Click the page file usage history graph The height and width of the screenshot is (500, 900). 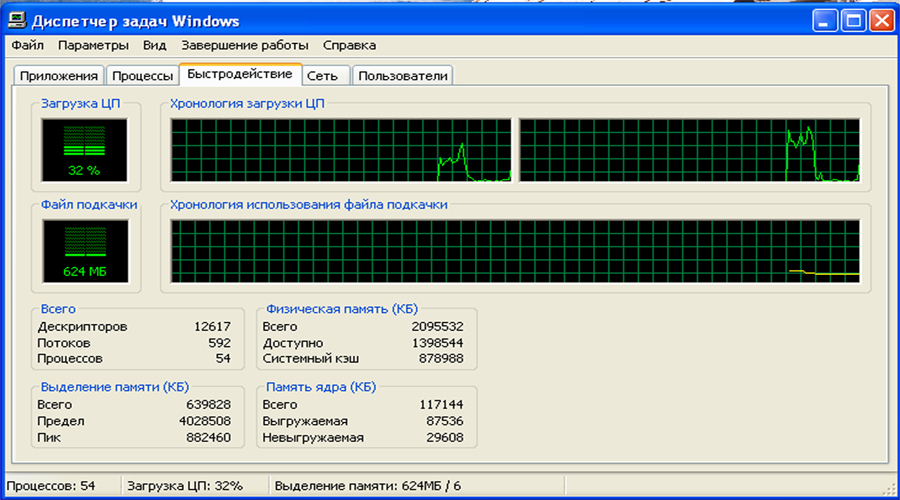(515, 251)
